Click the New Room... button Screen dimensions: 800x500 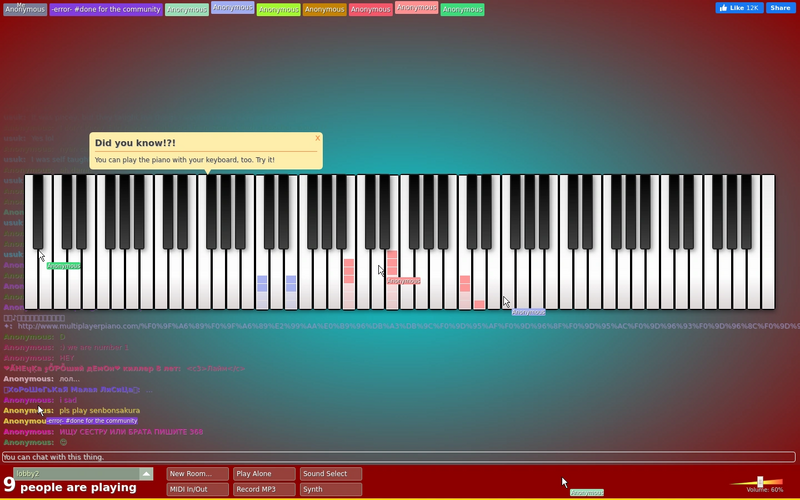(197, 474)
